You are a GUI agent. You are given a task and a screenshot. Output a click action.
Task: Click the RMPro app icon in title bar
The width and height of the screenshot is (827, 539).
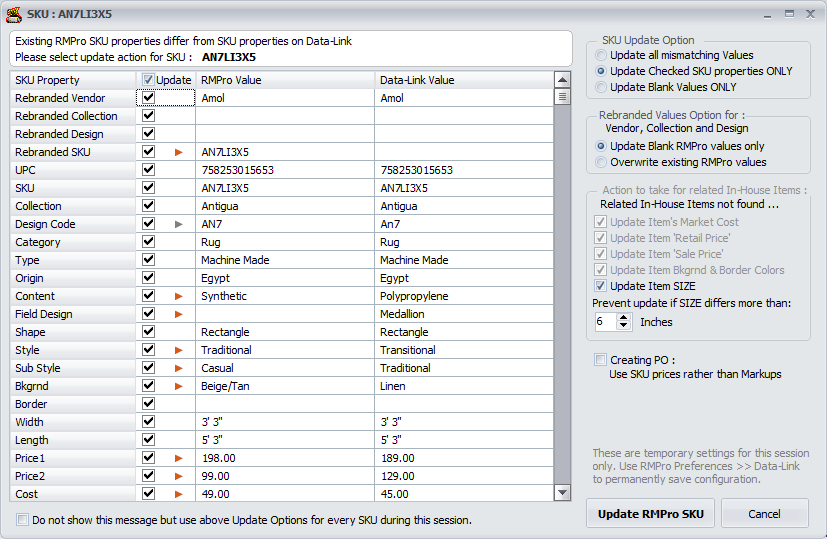(14, 14)
